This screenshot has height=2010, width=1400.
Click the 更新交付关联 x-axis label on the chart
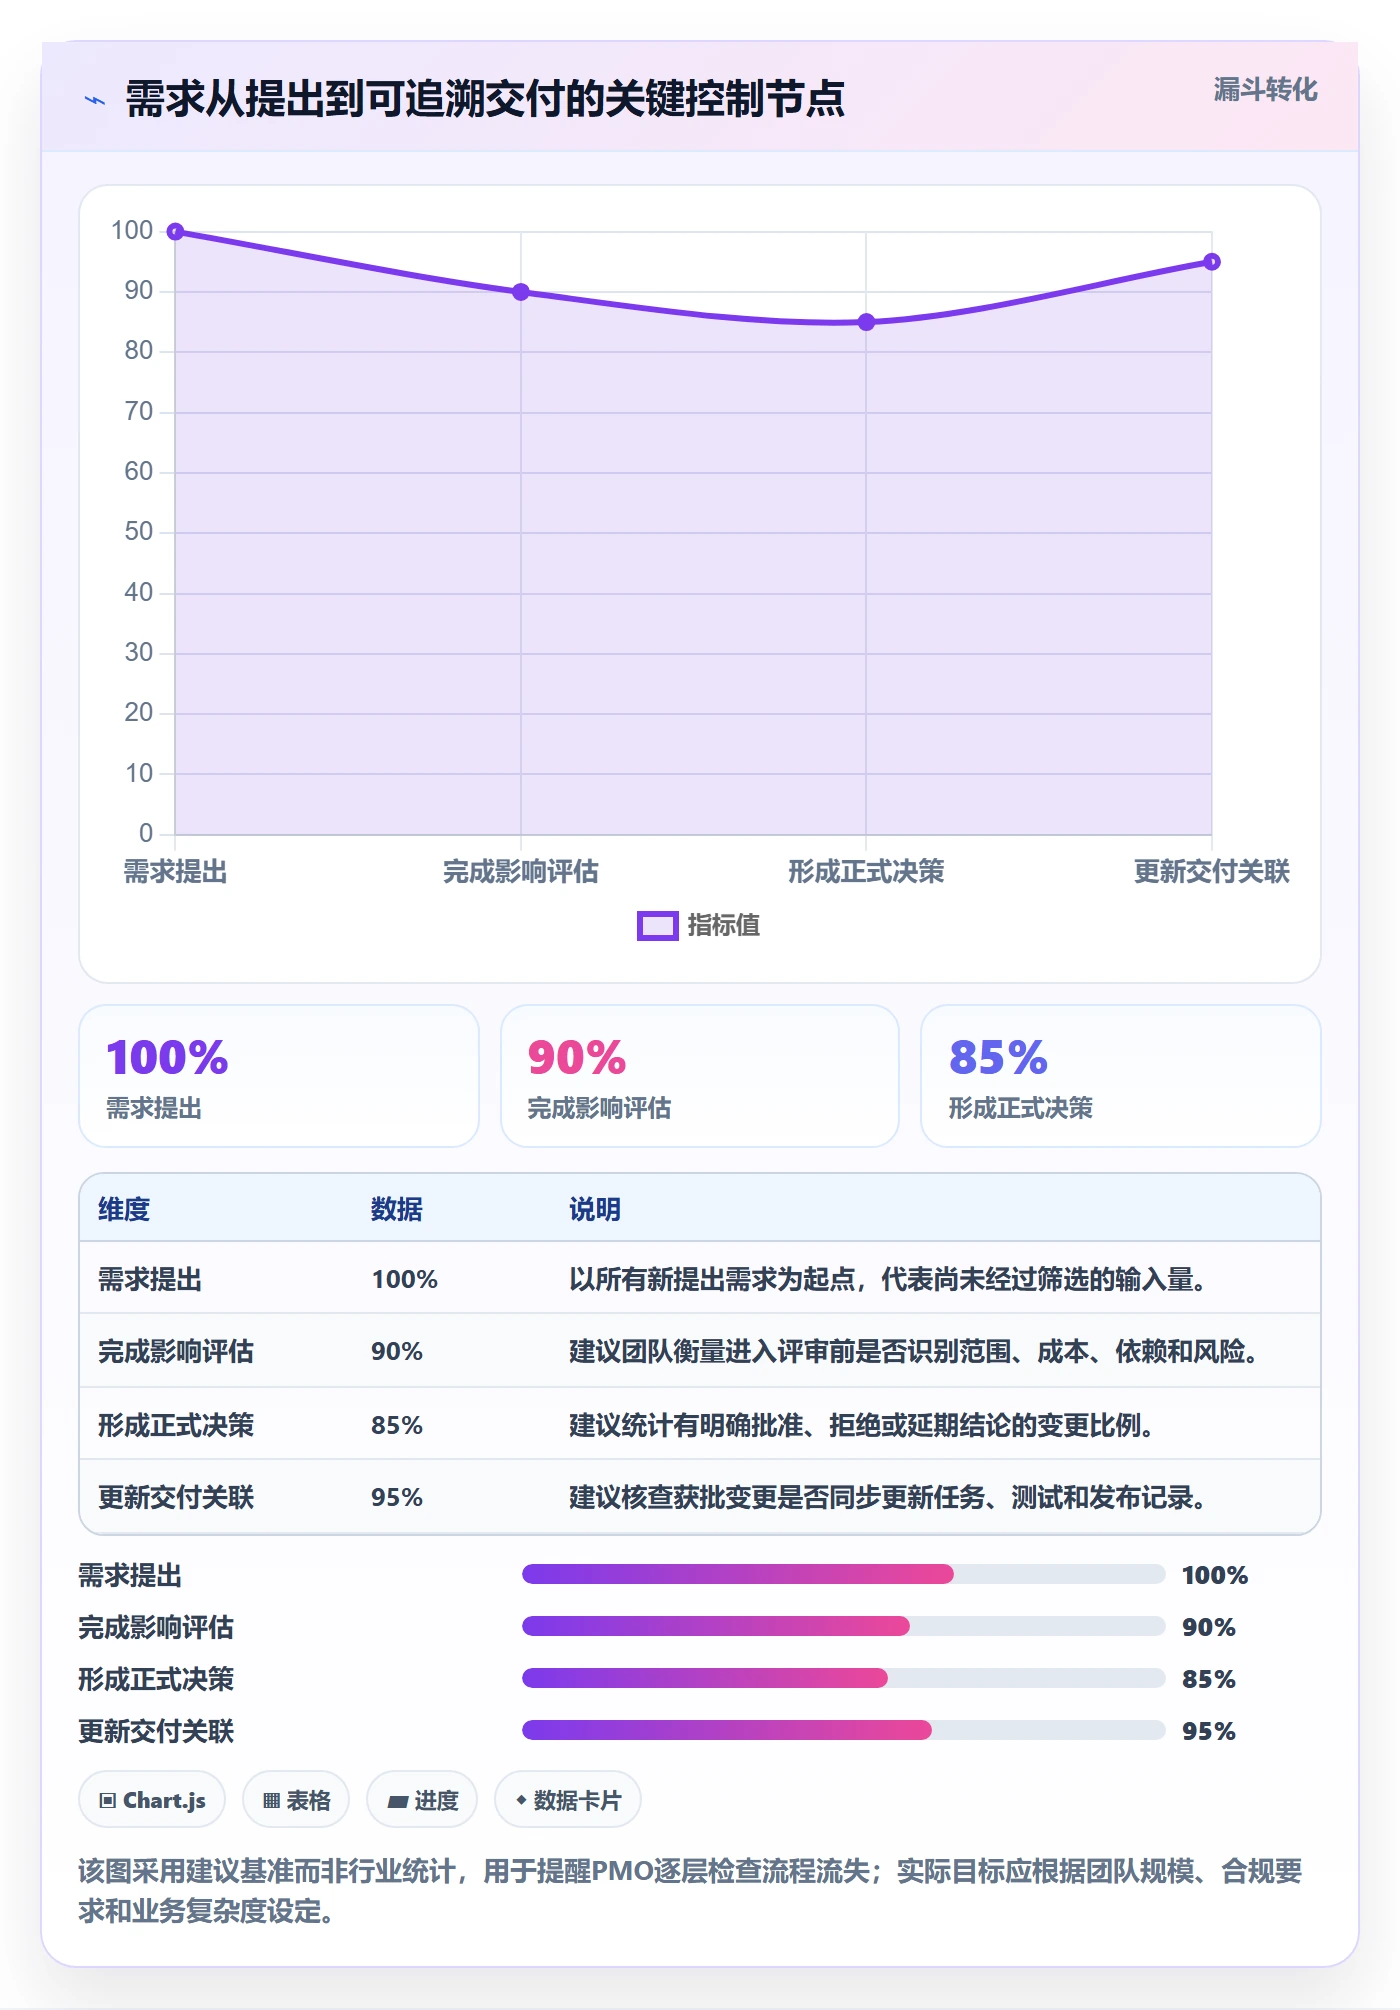(x=1212, y=872)
